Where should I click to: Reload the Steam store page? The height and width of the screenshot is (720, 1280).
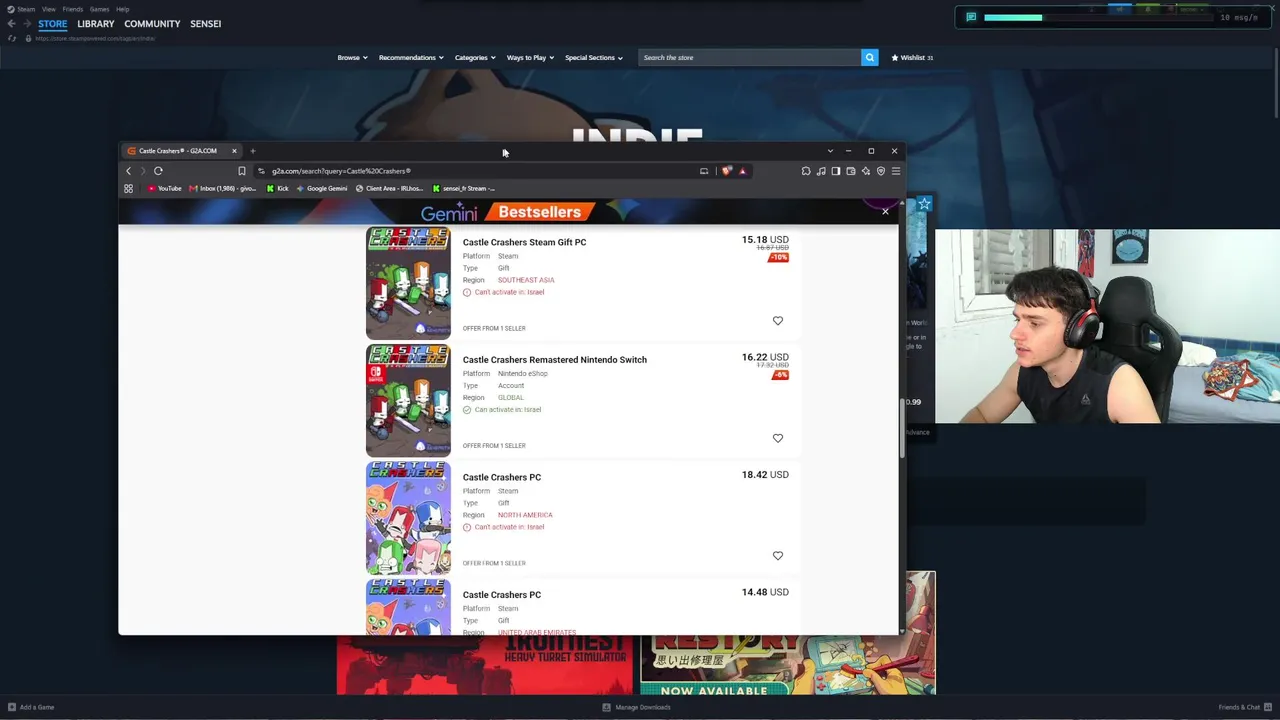pos(12,38)
